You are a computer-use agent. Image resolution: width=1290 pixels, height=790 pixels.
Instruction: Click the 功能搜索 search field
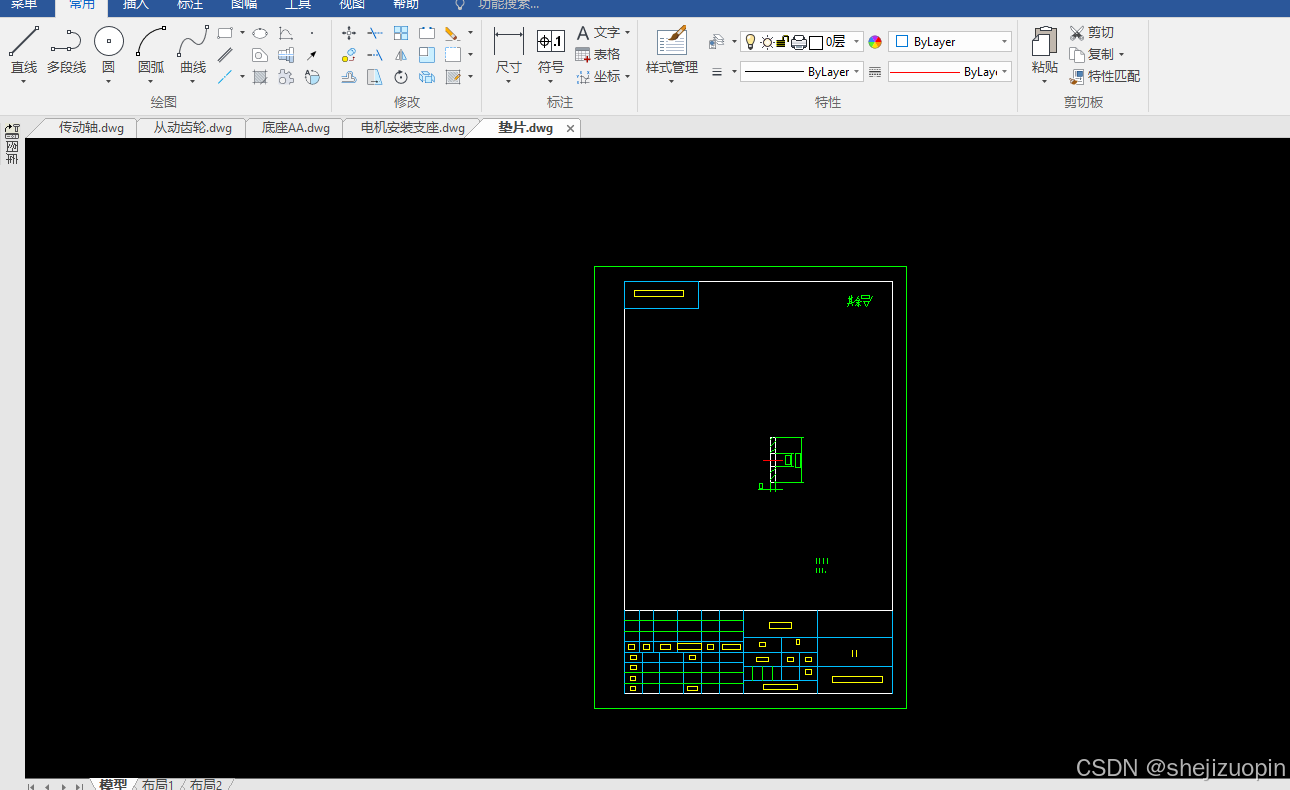[x=509, y=5]
